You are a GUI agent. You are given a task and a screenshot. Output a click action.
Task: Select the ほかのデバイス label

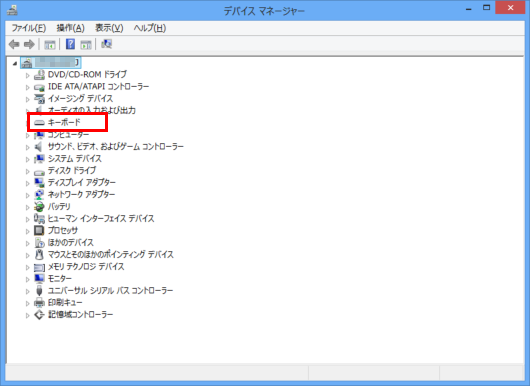click(71, 243)
